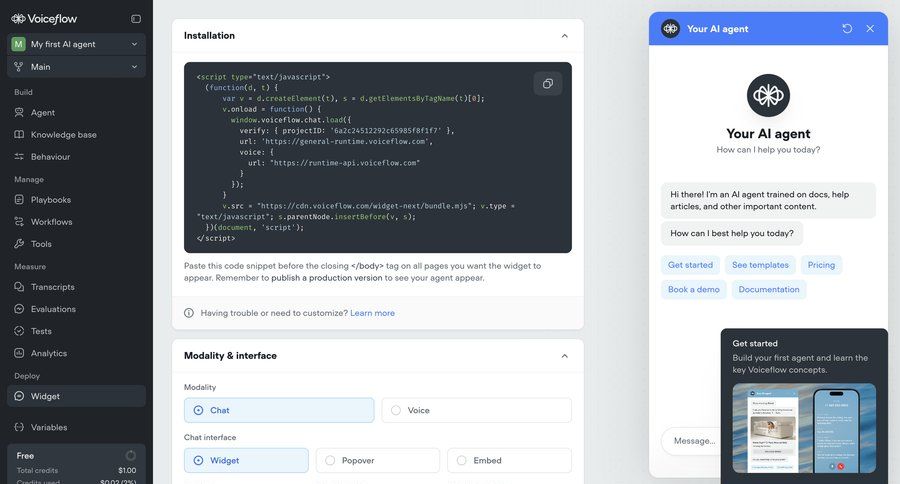Click See templates suggestion

(761, 265)
